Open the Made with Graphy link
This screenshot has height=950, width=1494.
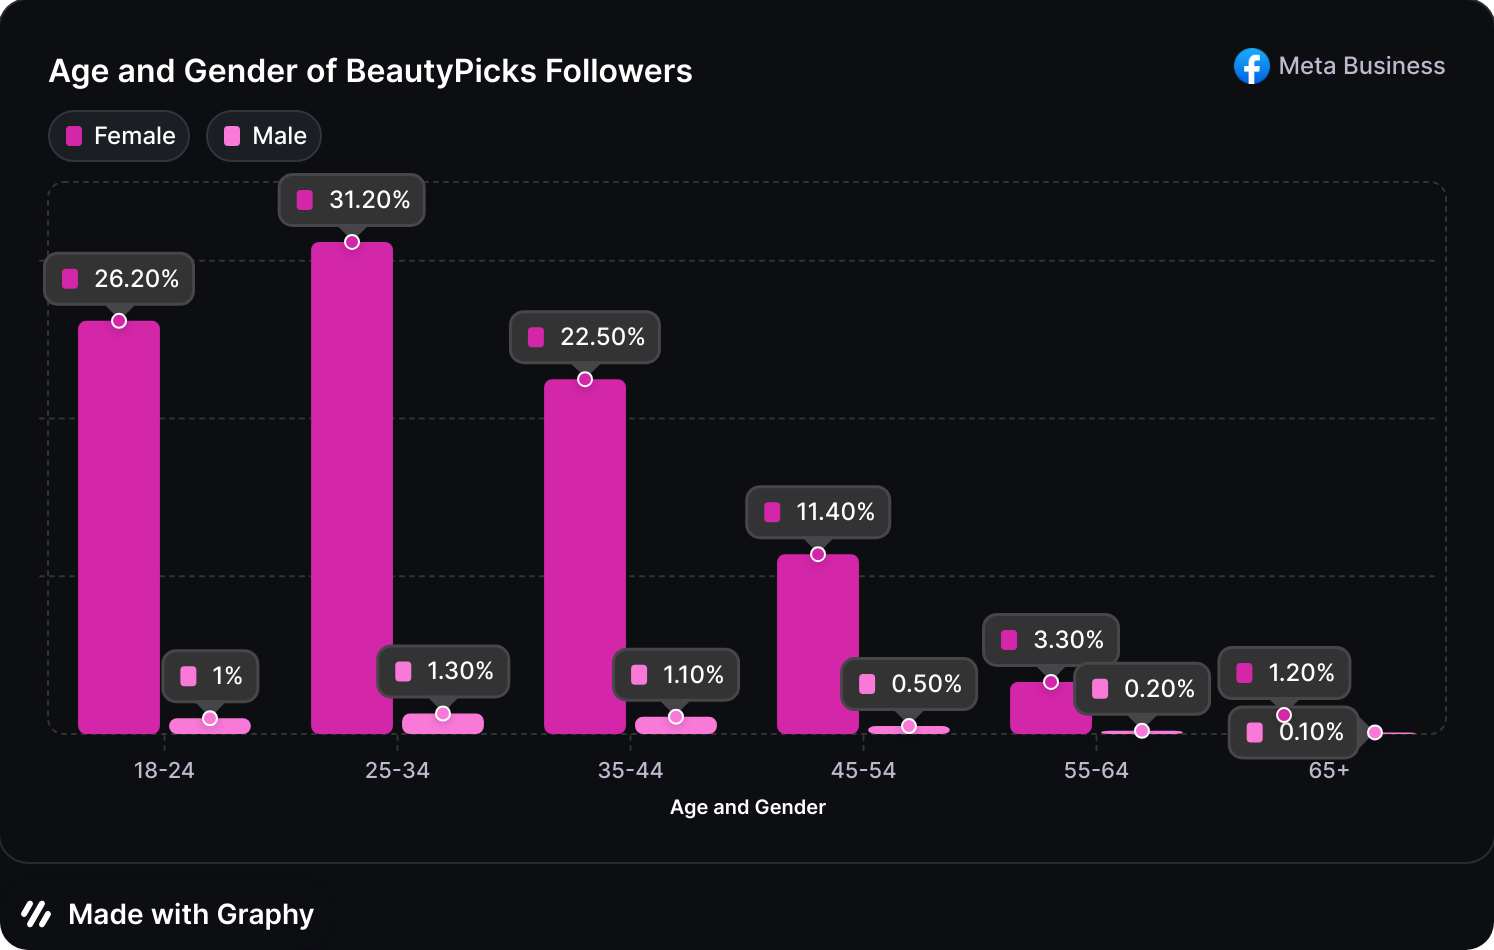click(190, 914)
